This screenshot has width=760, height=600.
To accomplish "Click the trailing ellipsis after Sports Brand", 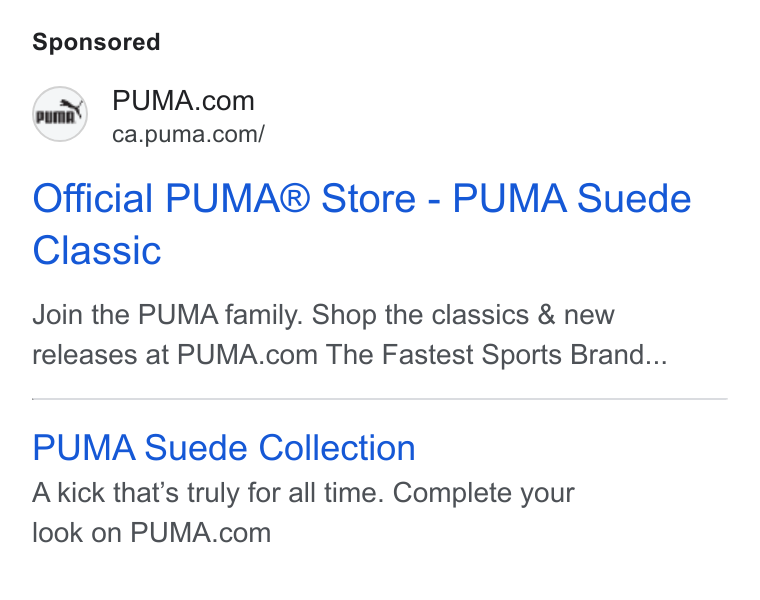I will coord(656,362).
